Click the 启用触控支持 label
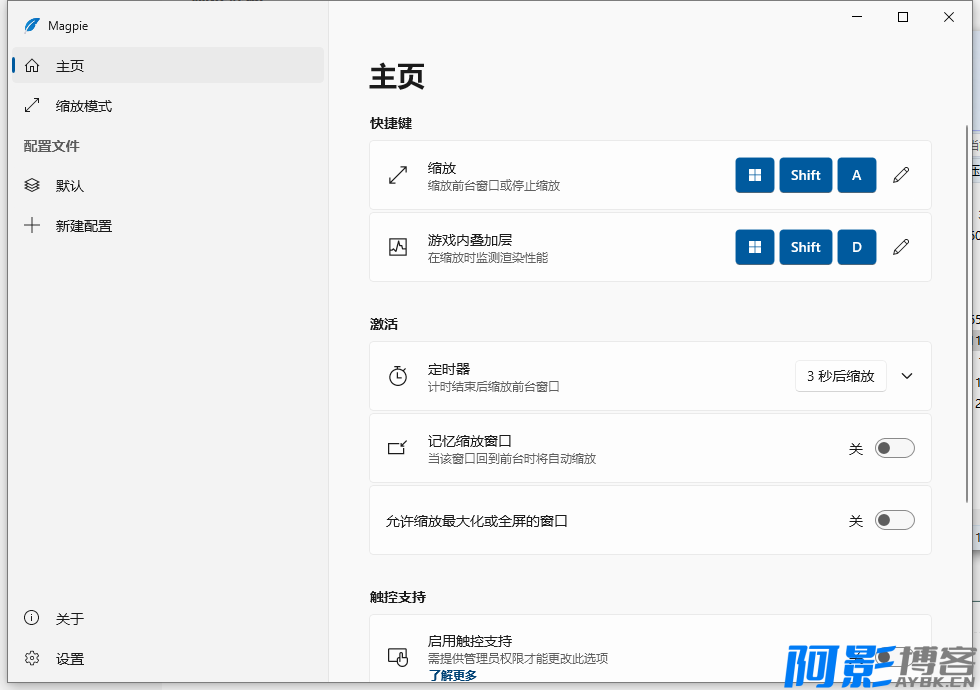Screen dimensions: 980x690 [x=470, y=641]
